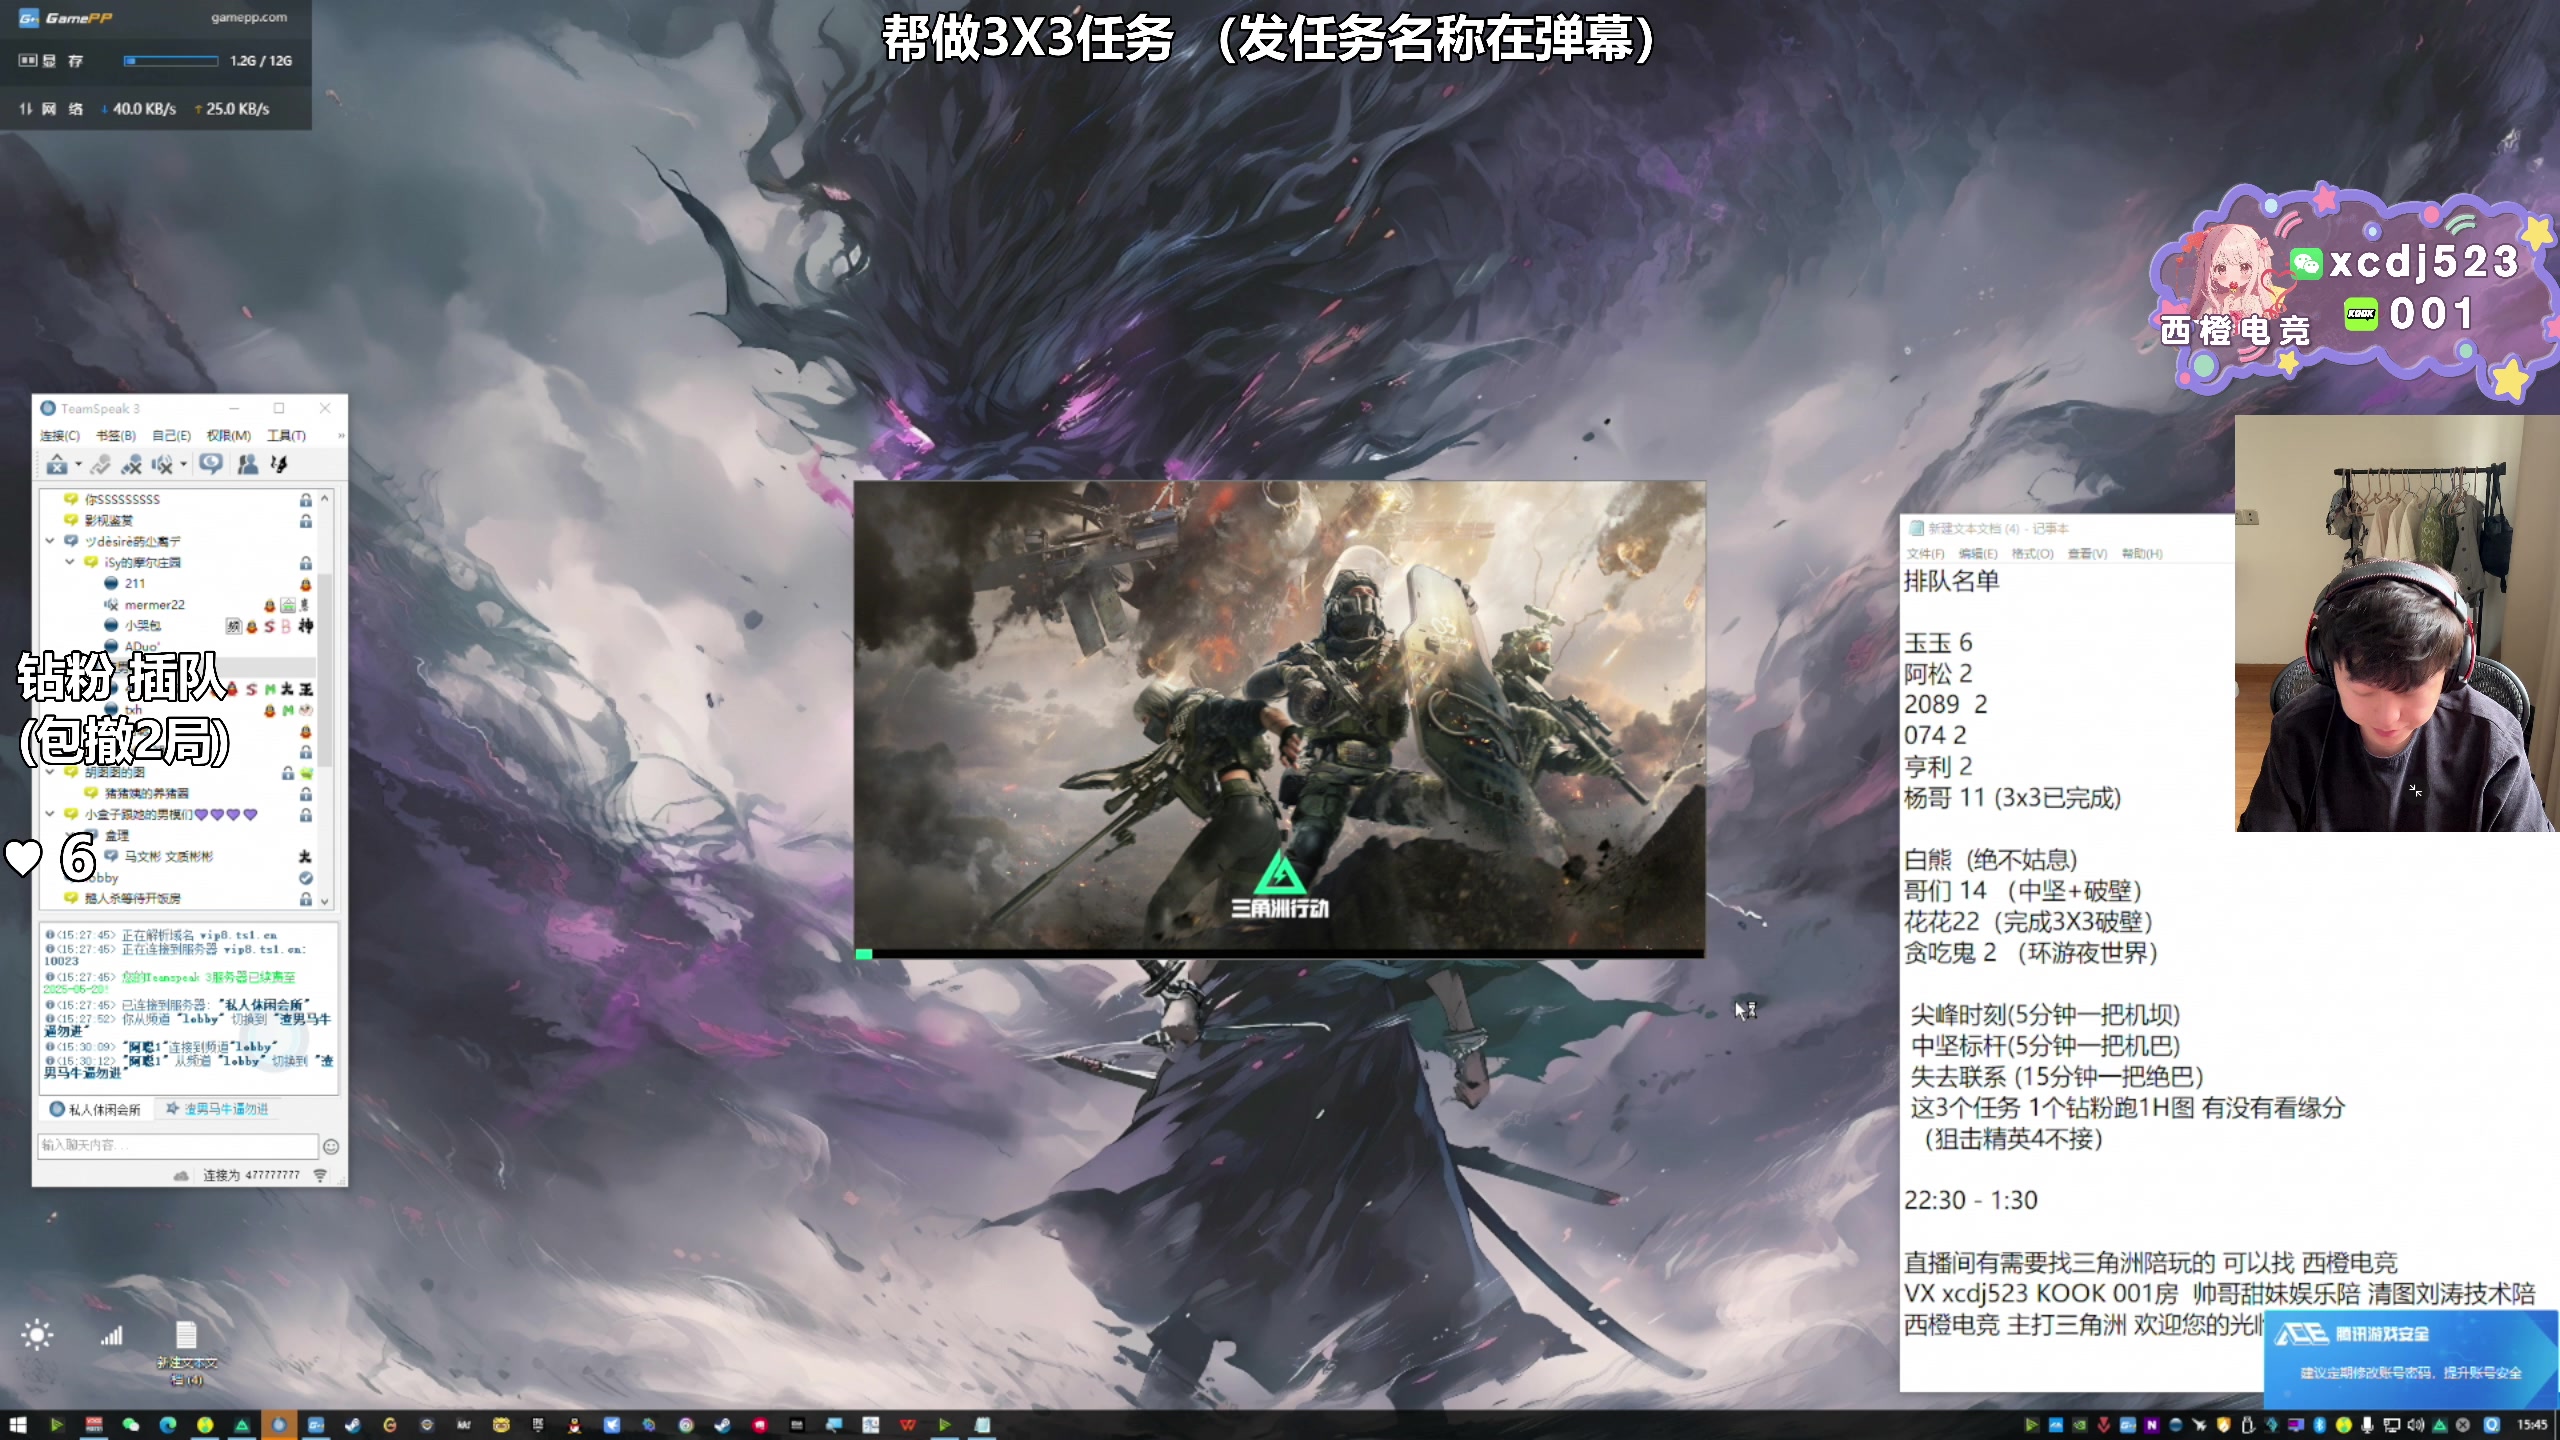Image resolution: width=2560 pixels, height=1440 pixels.
Task: Open the dropdown arrow beside disconnect icon
Action: click(78, 464)
